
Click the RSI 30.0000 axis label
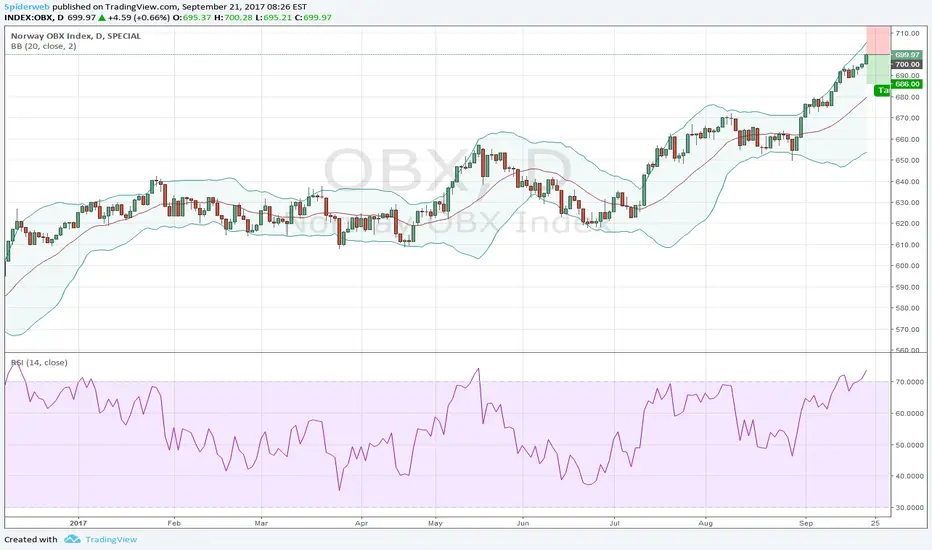point(909,507)
